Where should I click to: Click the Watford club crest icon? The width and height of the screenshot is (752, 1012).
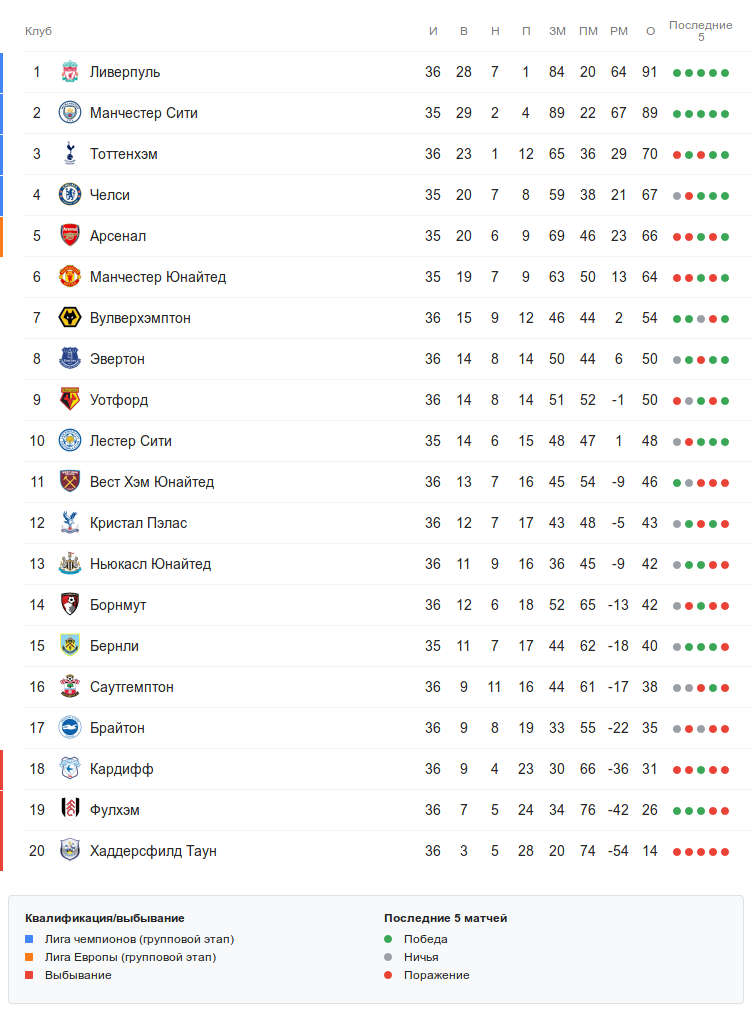pyautogui.click(x=69, y=400)
